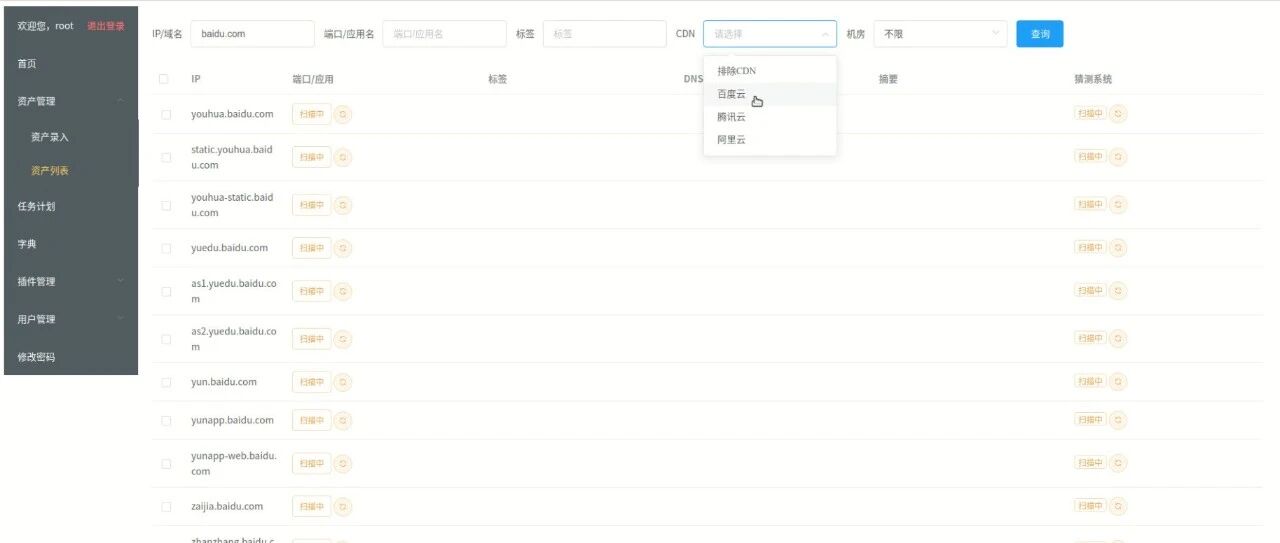This screenshot has height=543, width=1280.
Task: Rescan guessed system for yunapp.baidu.com
Action: [x=1118, y=419]
